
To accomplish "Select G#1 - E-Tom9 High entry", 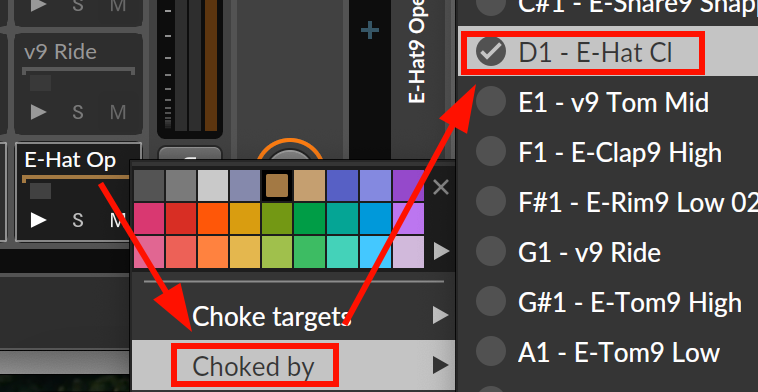I will [608, 302].
